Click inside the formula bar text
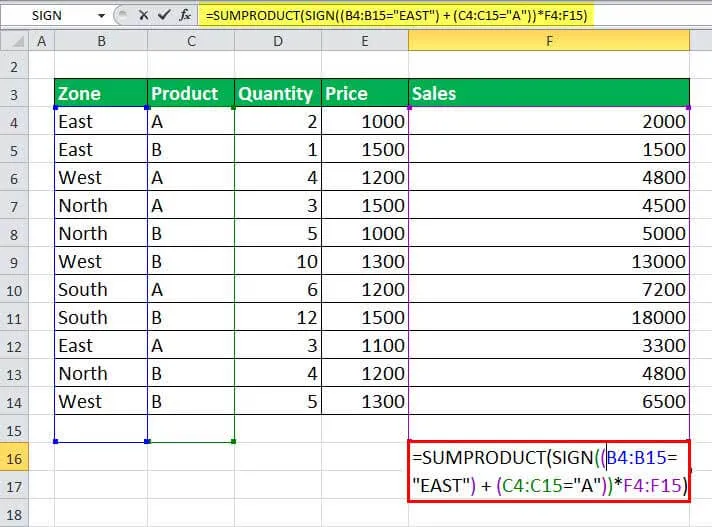Viewport: 712px width, 527px height. pos(396,15)
